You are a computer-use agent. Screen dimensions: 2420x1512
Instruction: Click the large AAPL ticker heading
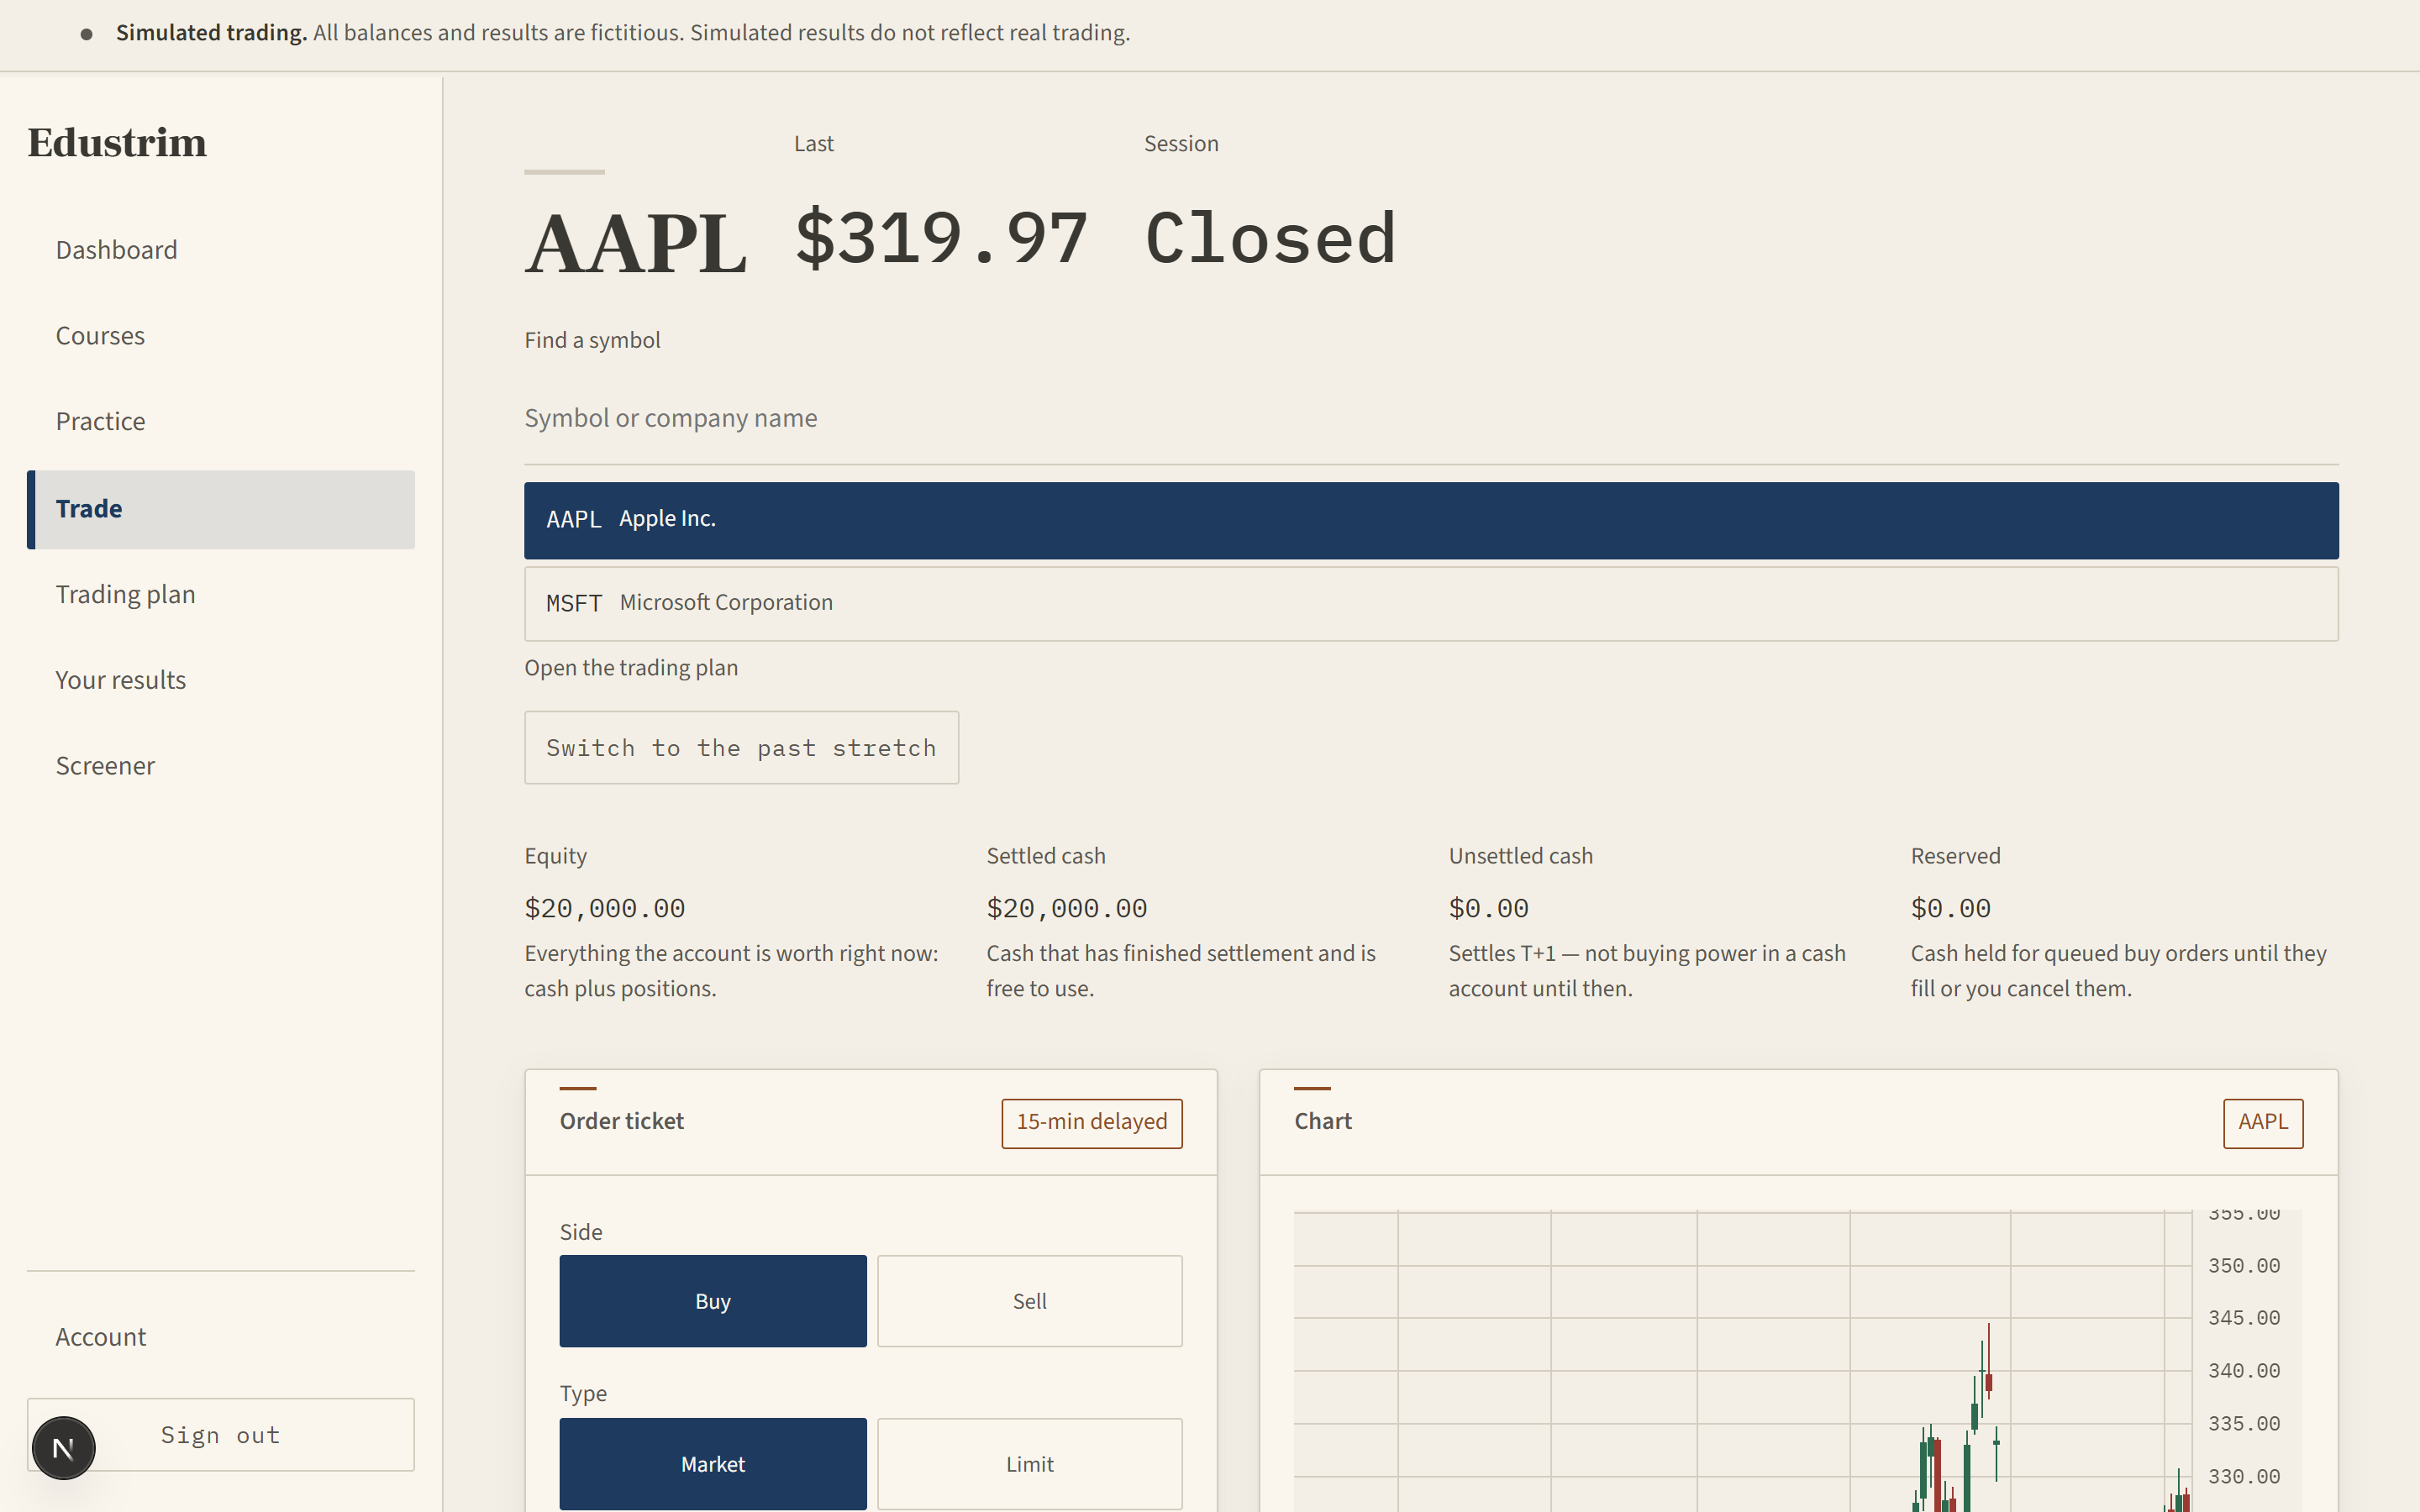coord(636,243)
